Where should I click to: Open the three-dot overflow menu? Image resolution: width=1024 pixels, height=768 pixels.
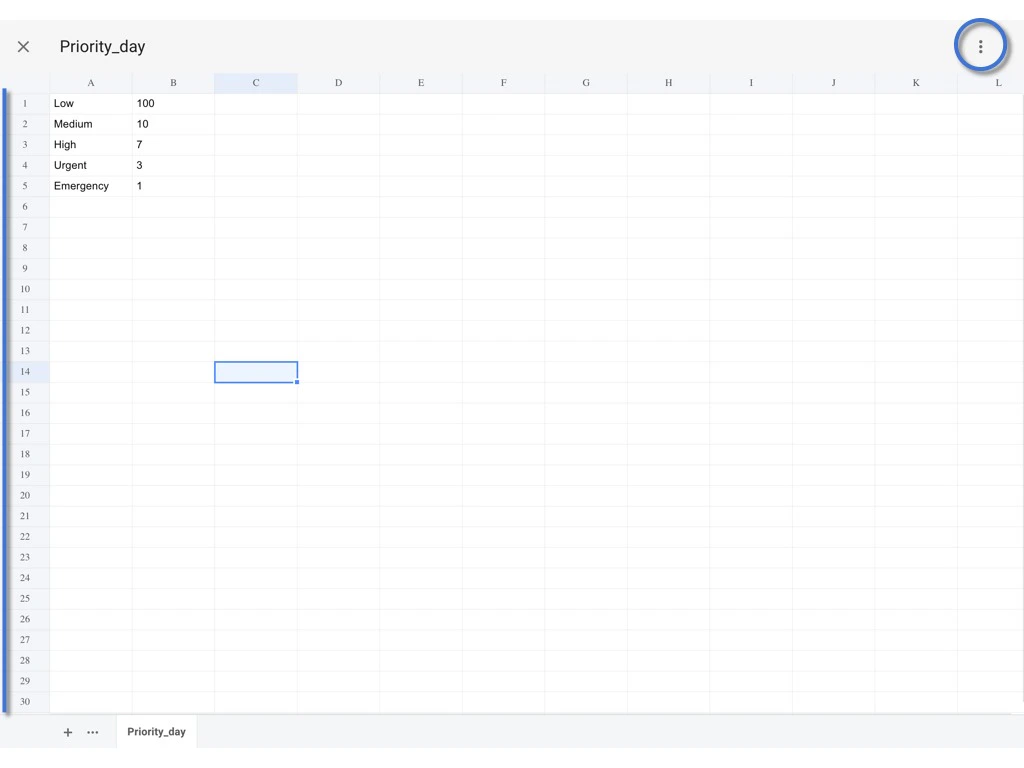point(981,46)
